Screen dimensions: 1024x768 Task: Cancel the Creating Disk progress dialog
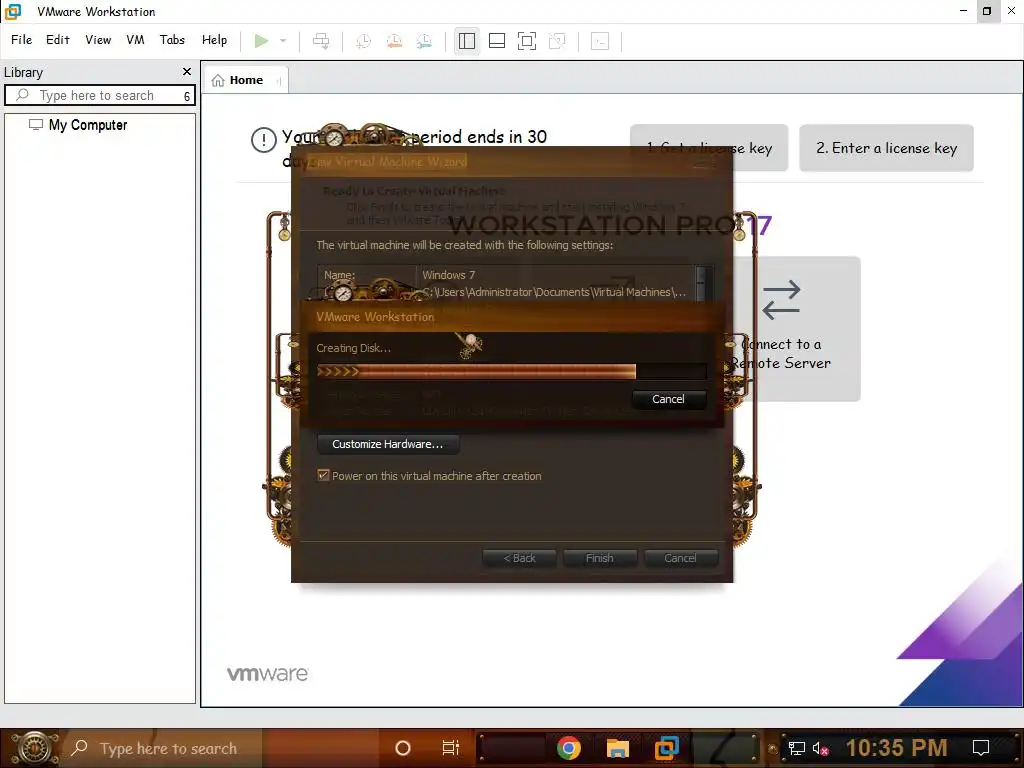pos(669,399)
